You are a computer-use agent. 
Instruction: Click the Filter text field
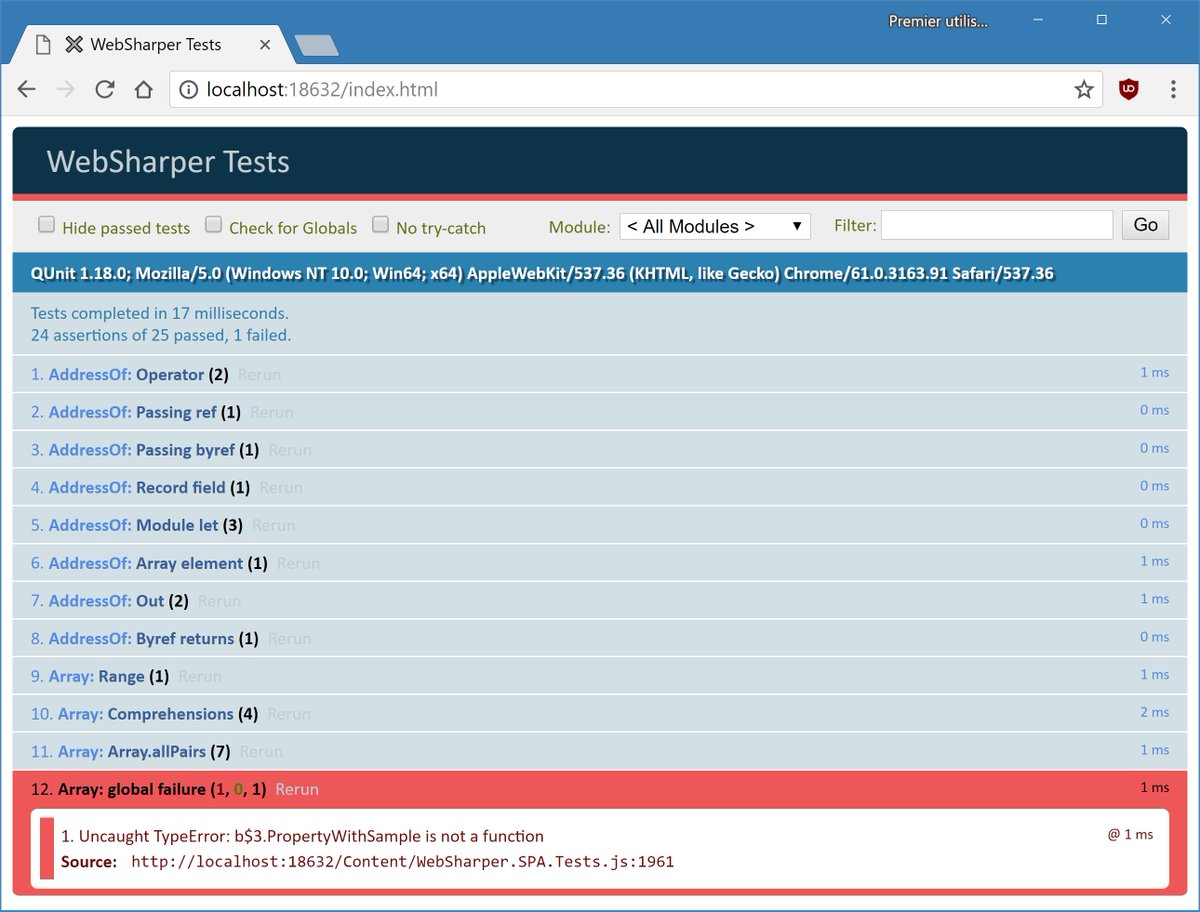click(x=997, y=225)
